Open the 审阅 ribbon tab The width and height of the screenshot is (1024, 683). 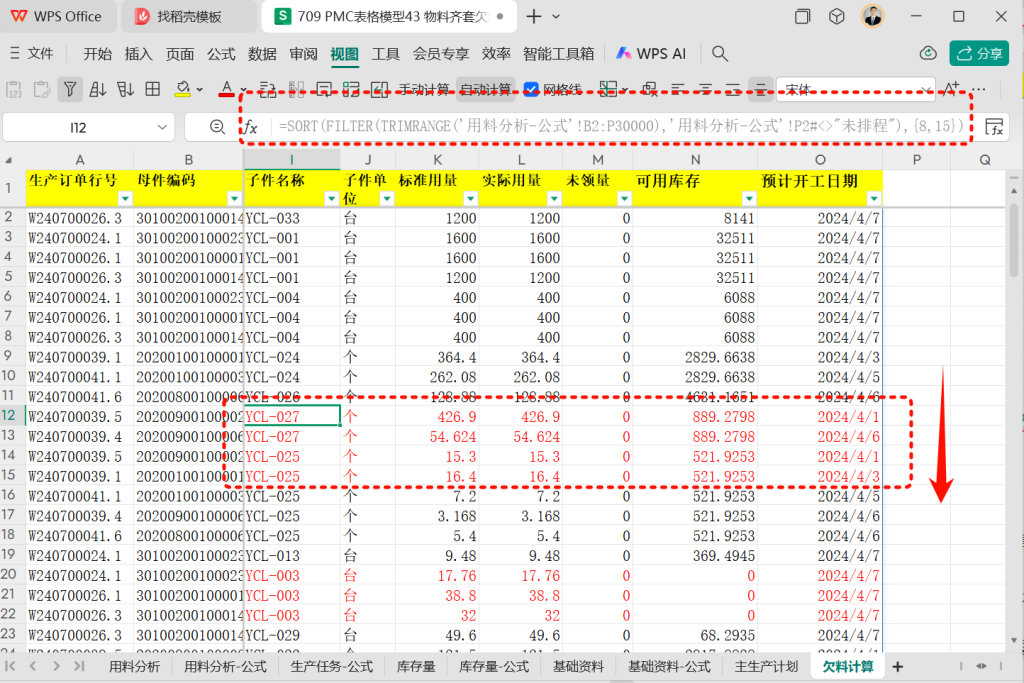click(303, 54)
